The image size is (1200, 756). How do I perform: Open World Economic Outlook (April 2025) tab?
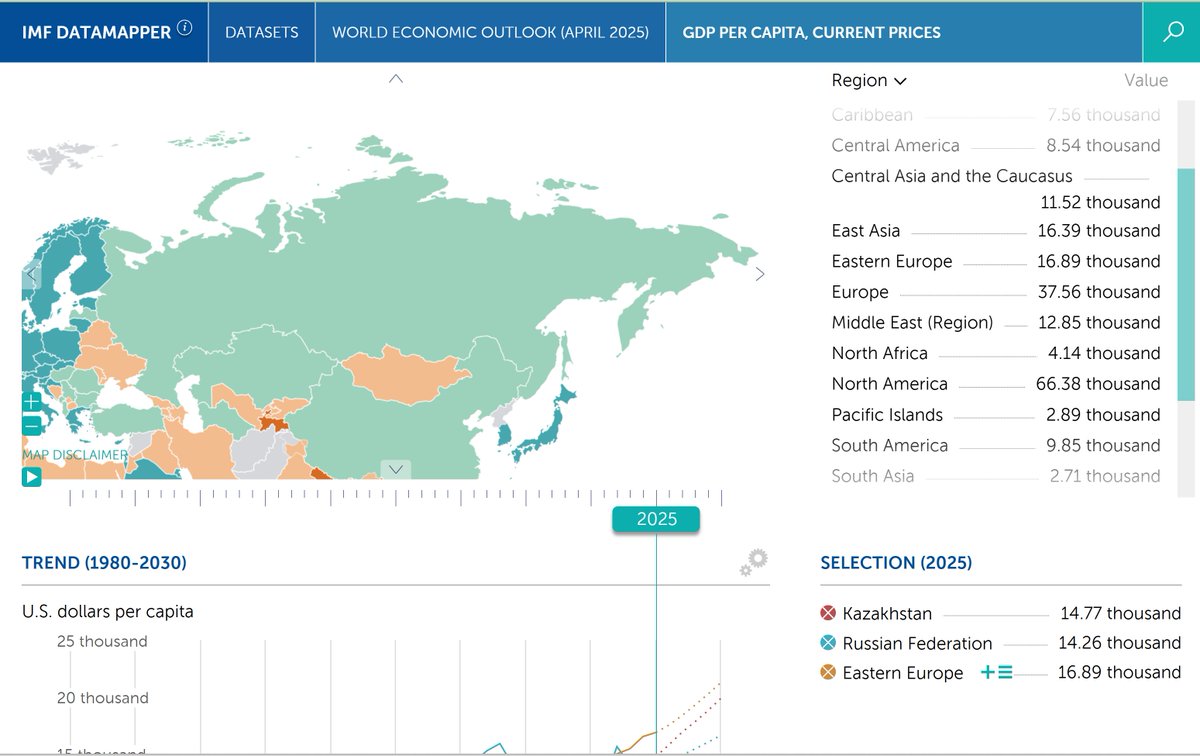click(x=490, y=31)
